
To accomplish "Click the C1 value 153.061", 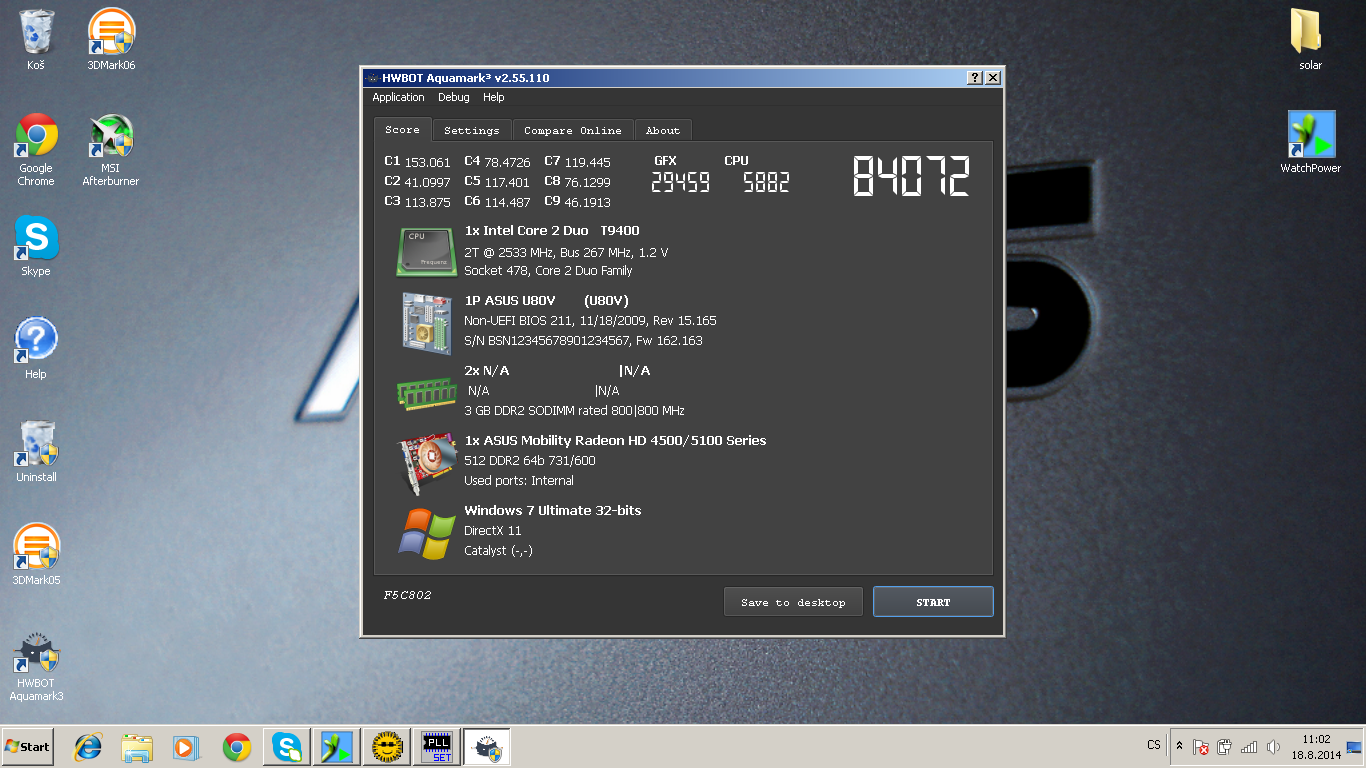I will (428, 162).
